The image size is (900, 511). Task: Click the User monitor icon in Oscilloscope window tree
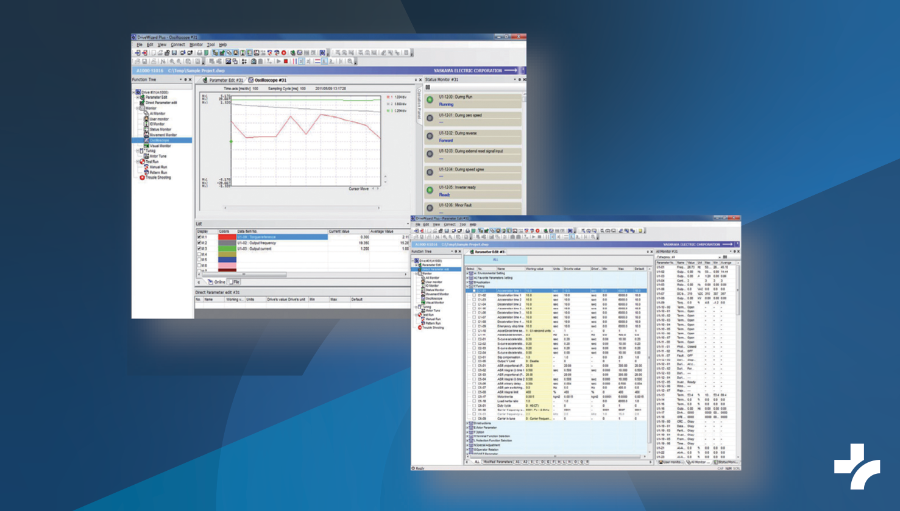[146, 119]
